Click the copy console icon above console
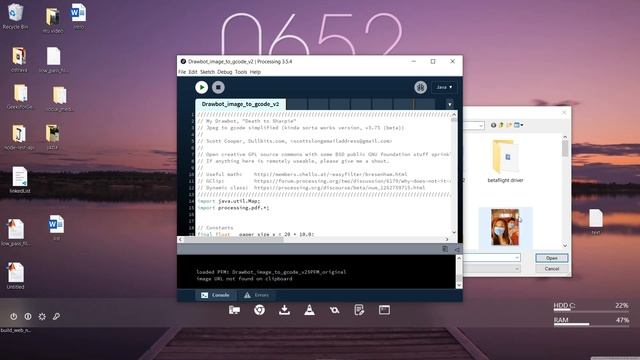 445,249
